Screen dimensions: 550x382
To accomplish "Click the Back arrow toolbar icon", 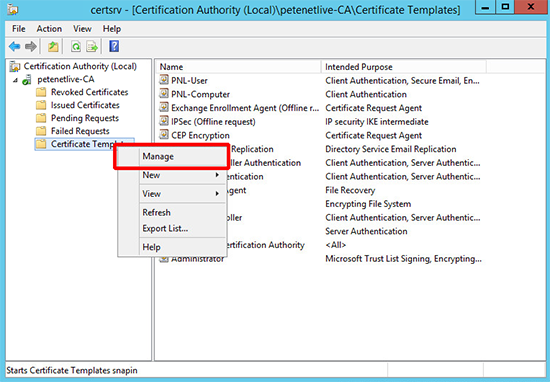I will [x=14, y=46].
